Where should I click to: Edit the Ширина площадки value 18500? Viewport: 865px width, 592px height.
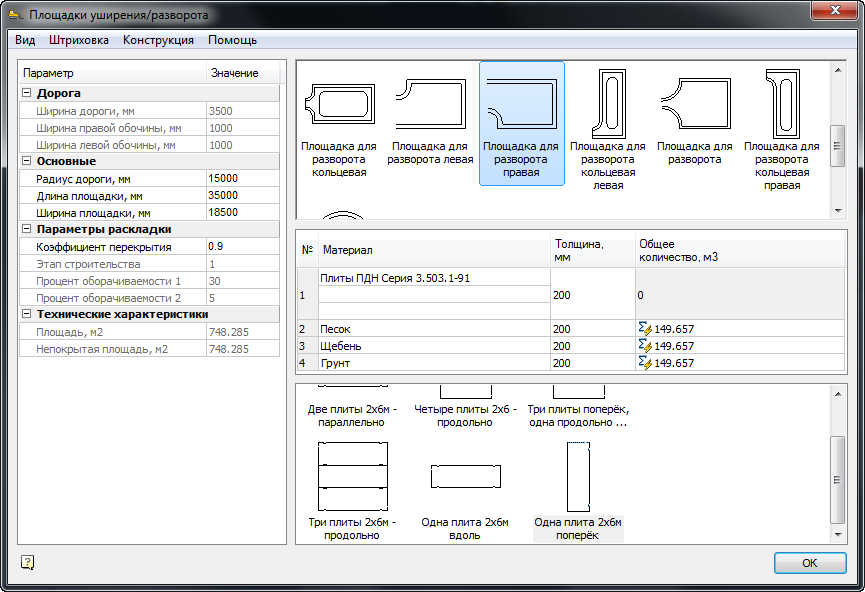coord(243,212)
